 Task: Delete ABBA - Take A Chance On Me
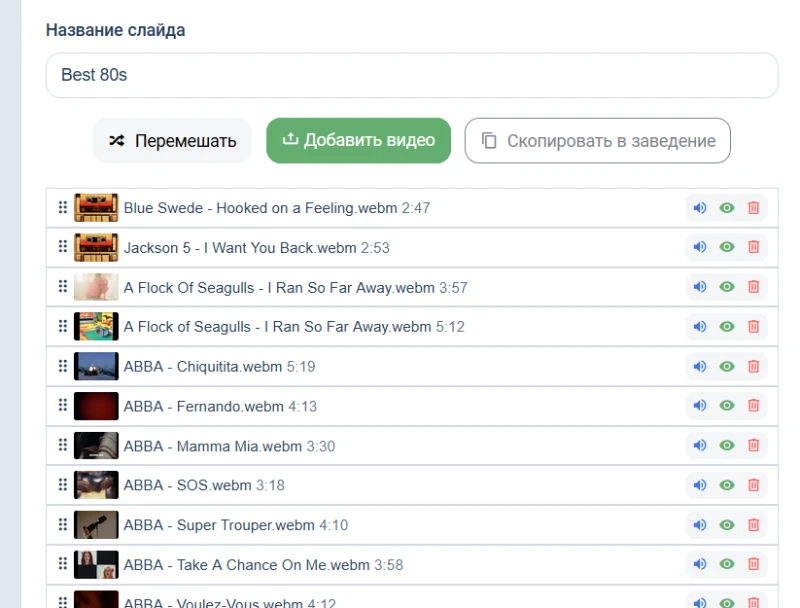[x=754, y=564]
